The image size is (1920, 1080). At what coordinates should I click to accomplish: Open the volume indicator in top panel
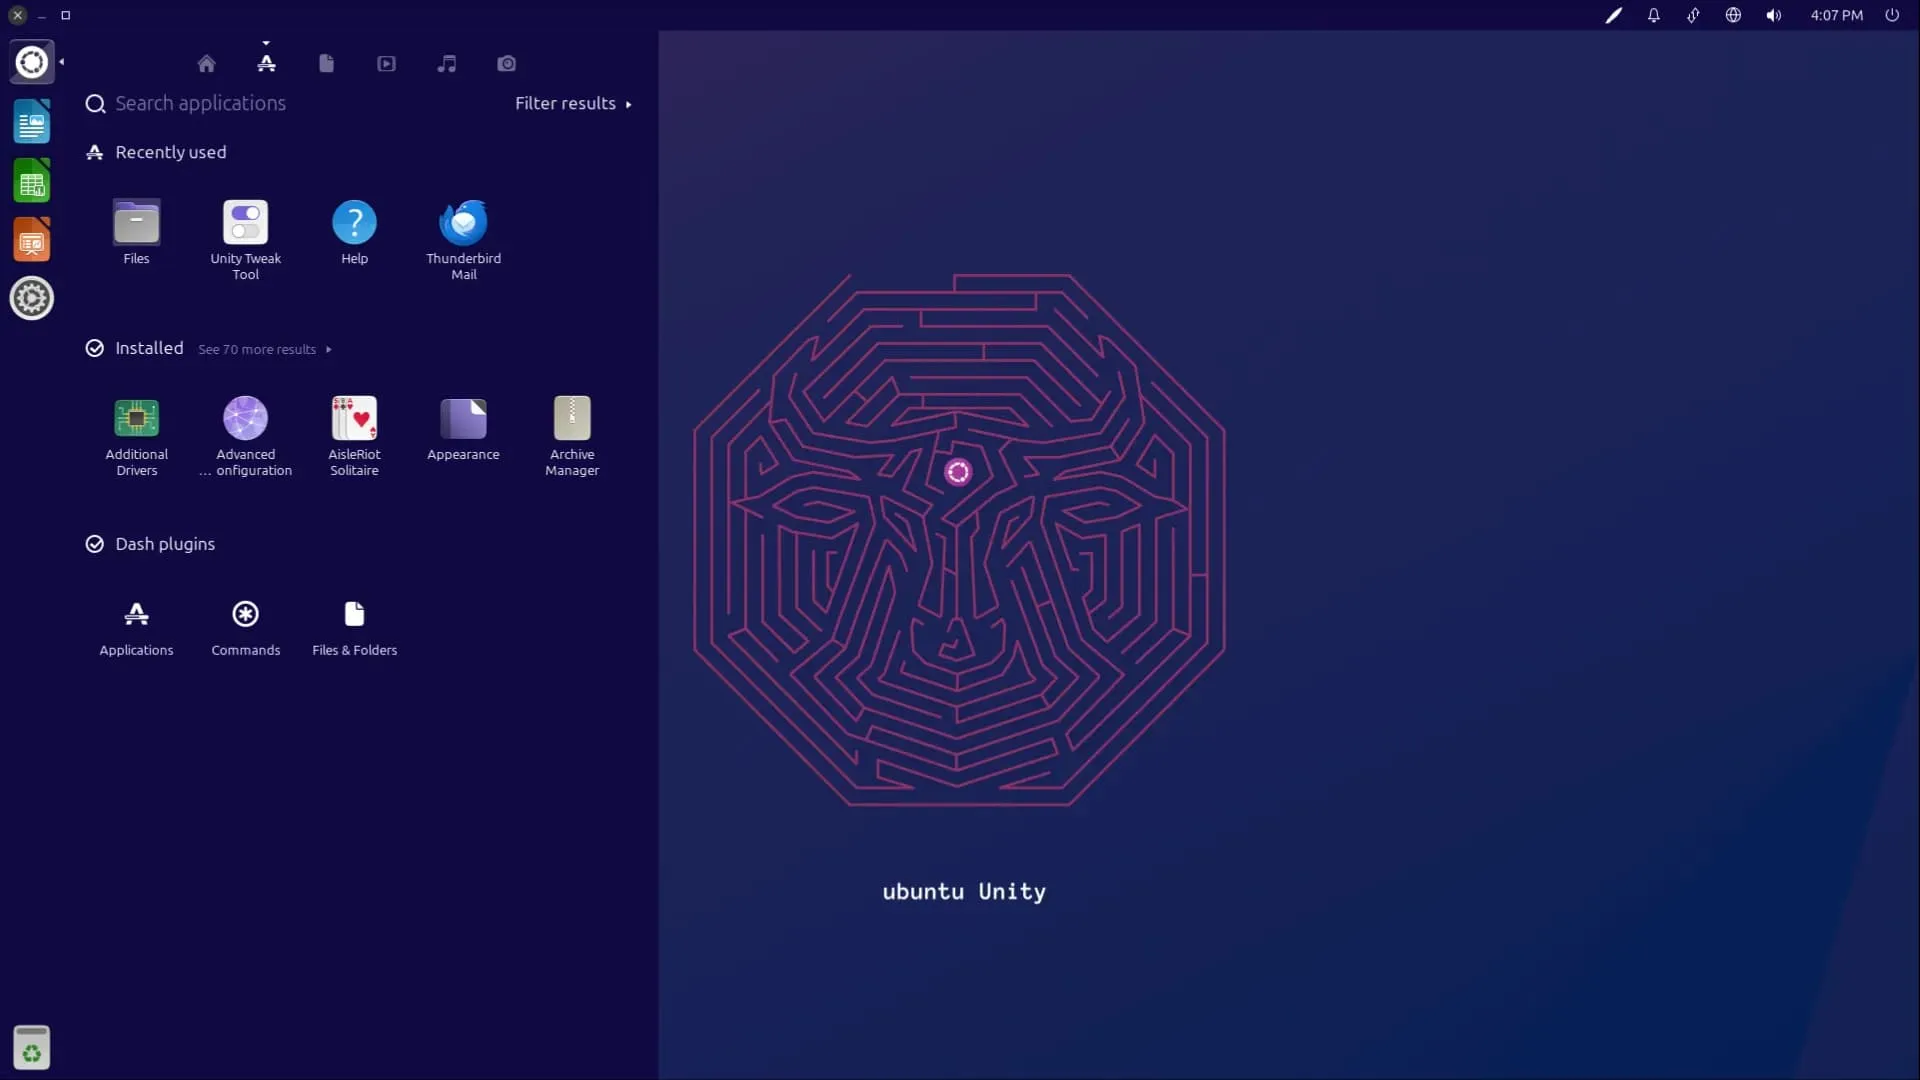(x=1773, y=15)
